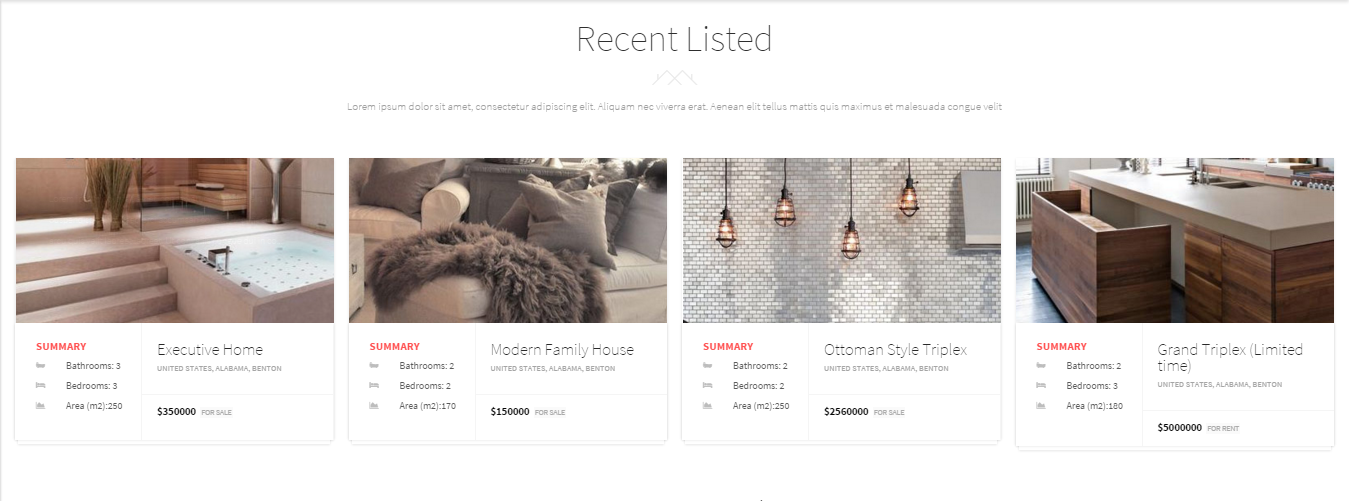Viewport: 1349px width, 501px height.
Task: Click Summary label on Ottoman Style Triplex card
Action: point(728,347)
